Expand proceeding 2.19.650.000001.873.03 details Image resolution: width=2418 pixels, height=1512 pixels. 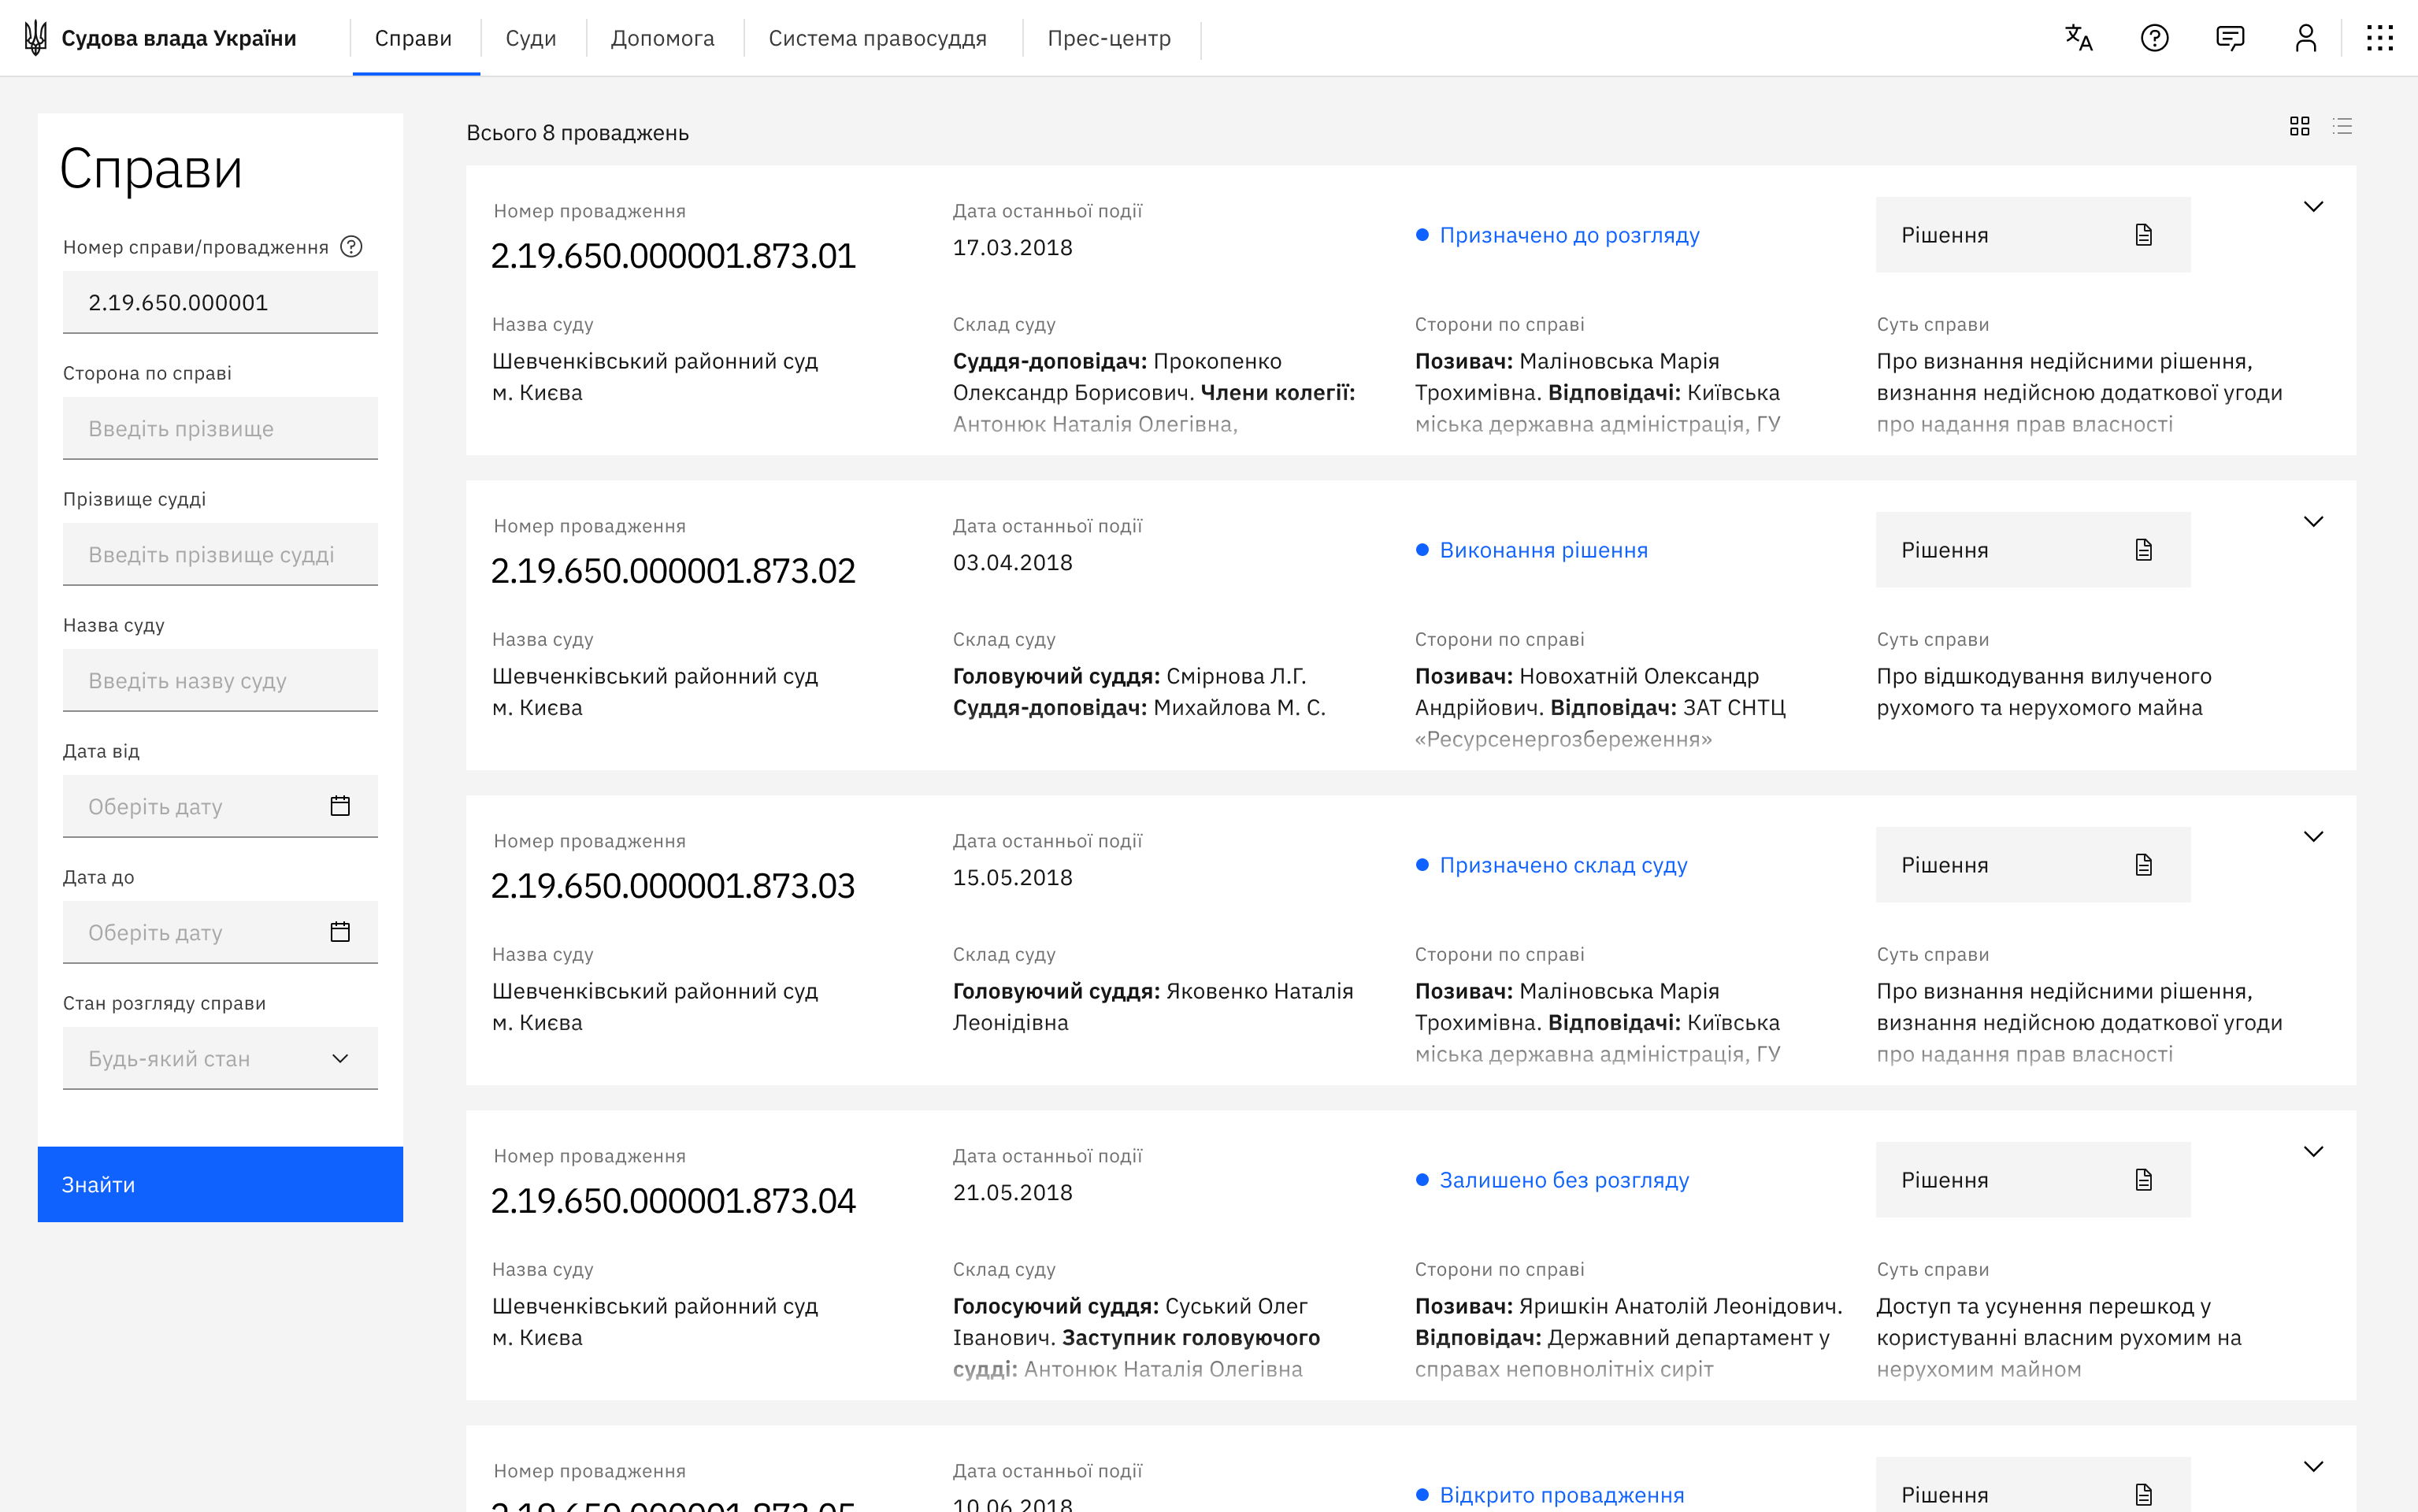coord(2313,837)
